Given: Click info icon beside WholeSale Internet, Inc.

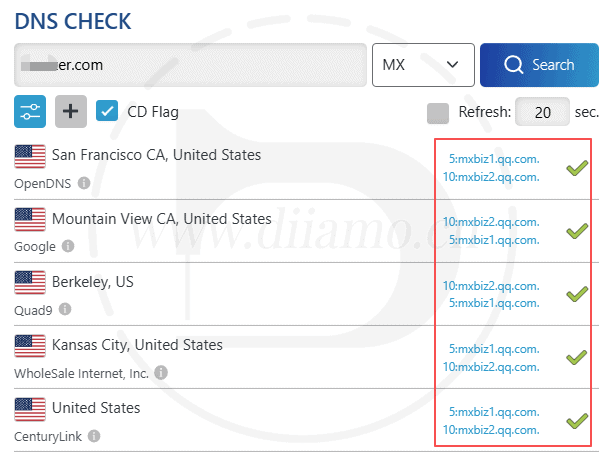Looking at the screenshot, I should 161,372.
